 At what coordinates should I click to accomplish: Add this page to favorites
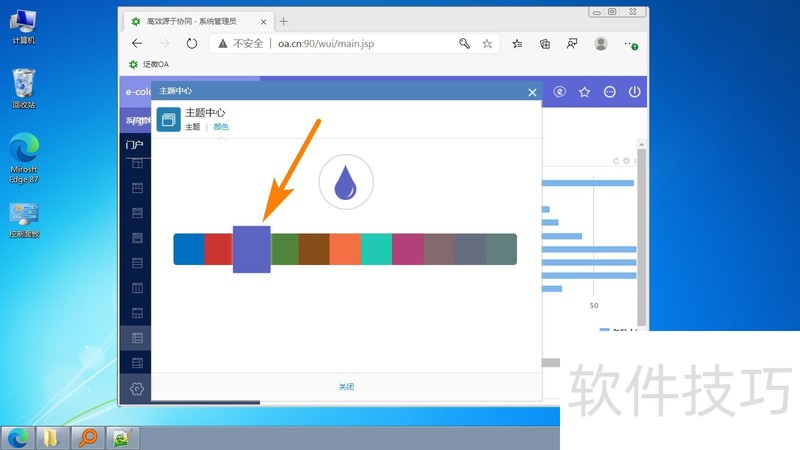click(x=487, y=44)
